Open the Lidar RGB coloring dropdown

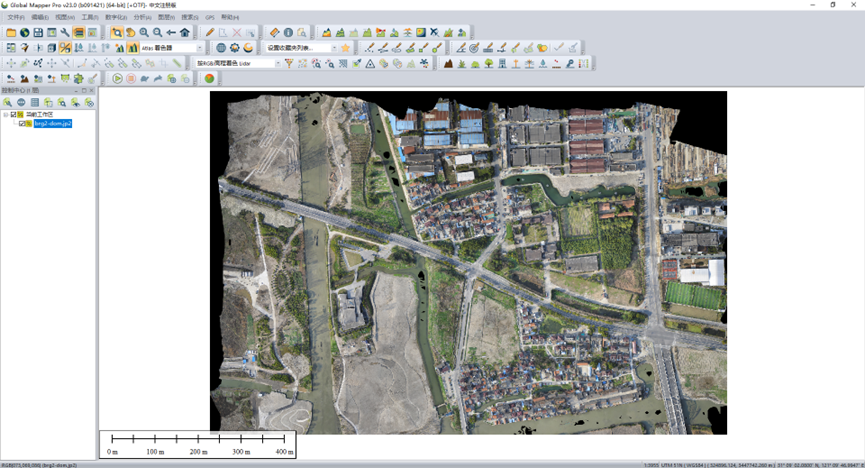277,63
